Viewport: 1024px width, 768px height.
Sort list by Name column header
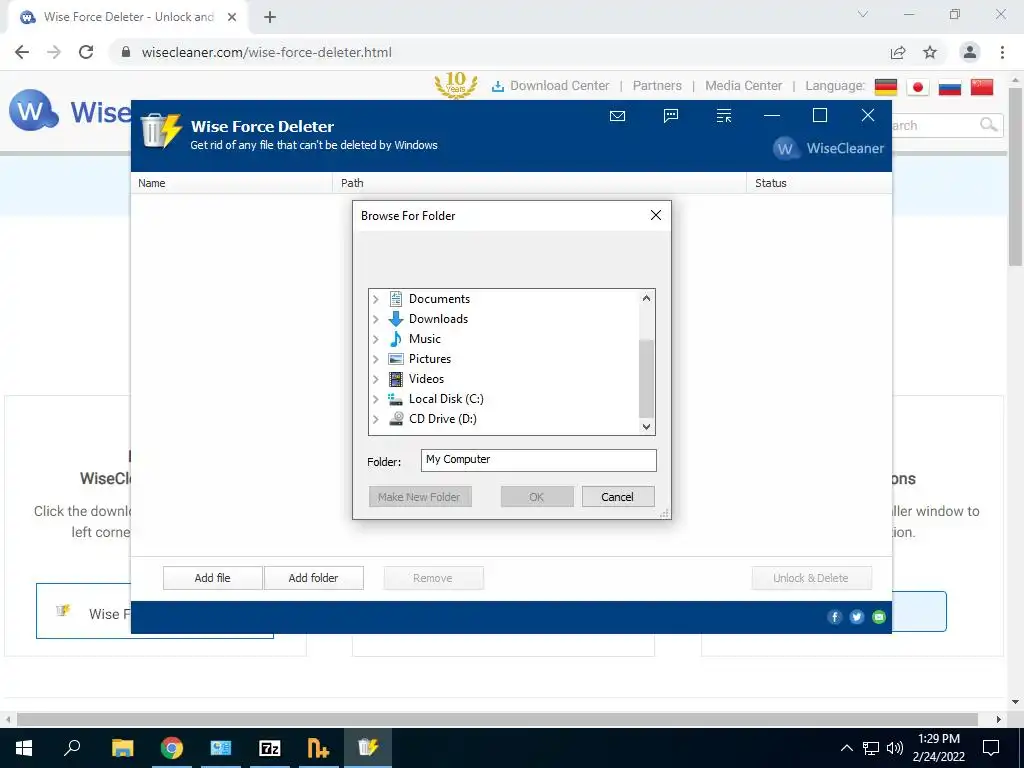232,183
